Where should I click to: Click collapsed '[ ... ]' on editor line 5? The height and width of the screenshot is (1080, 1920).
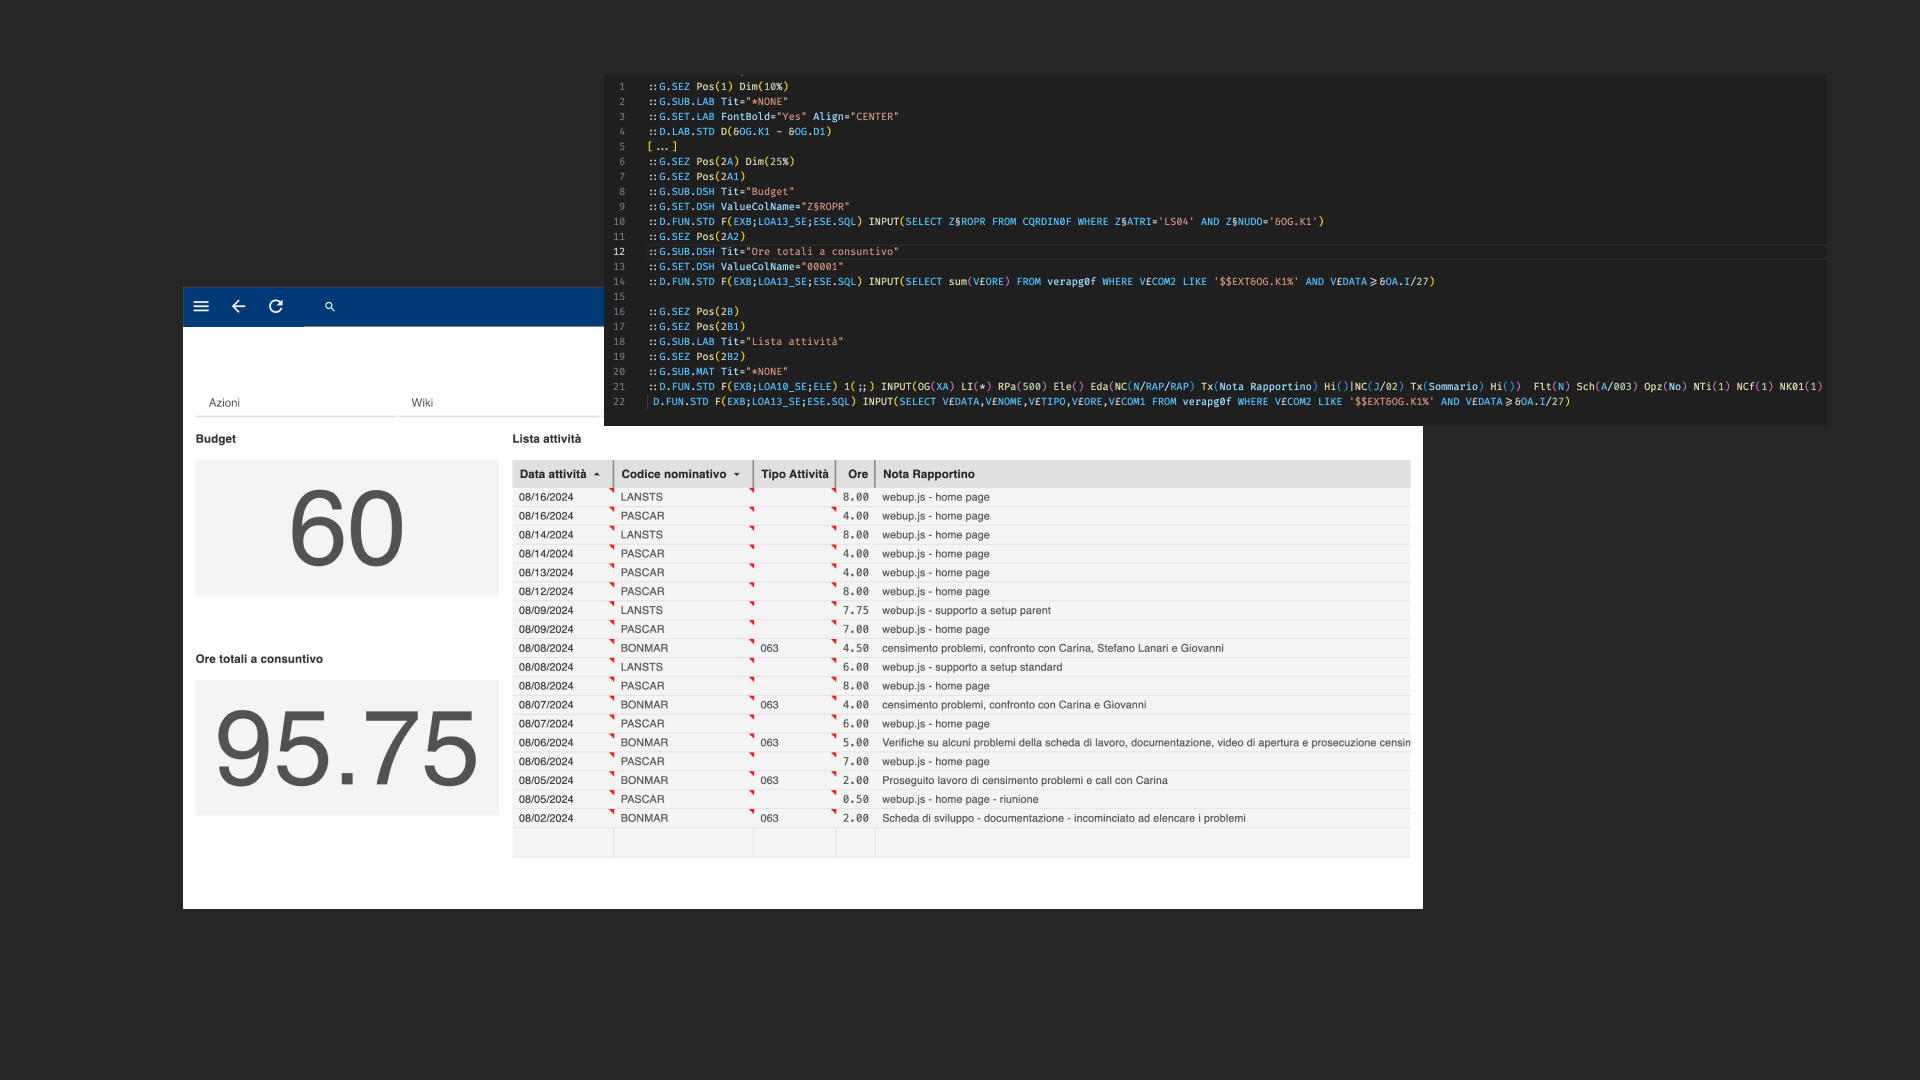point(662,147)
